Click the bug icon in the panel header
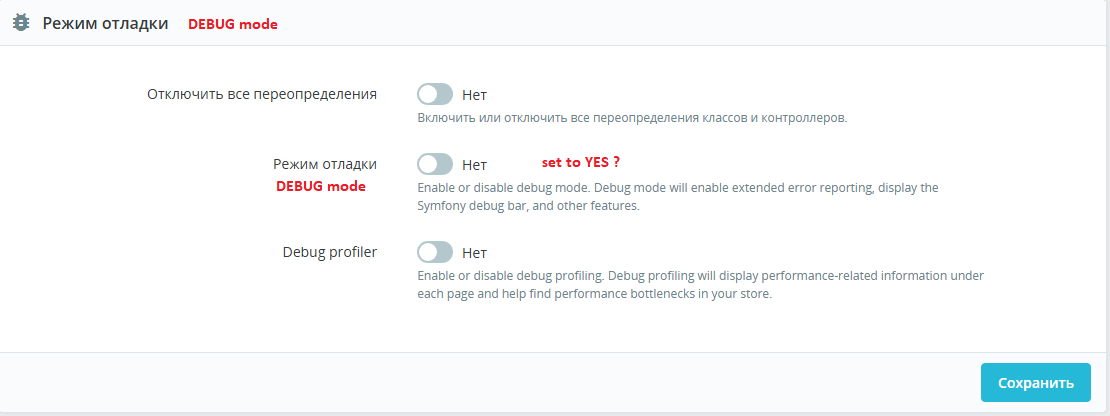The image size is (1110, 416). [20, 24]
